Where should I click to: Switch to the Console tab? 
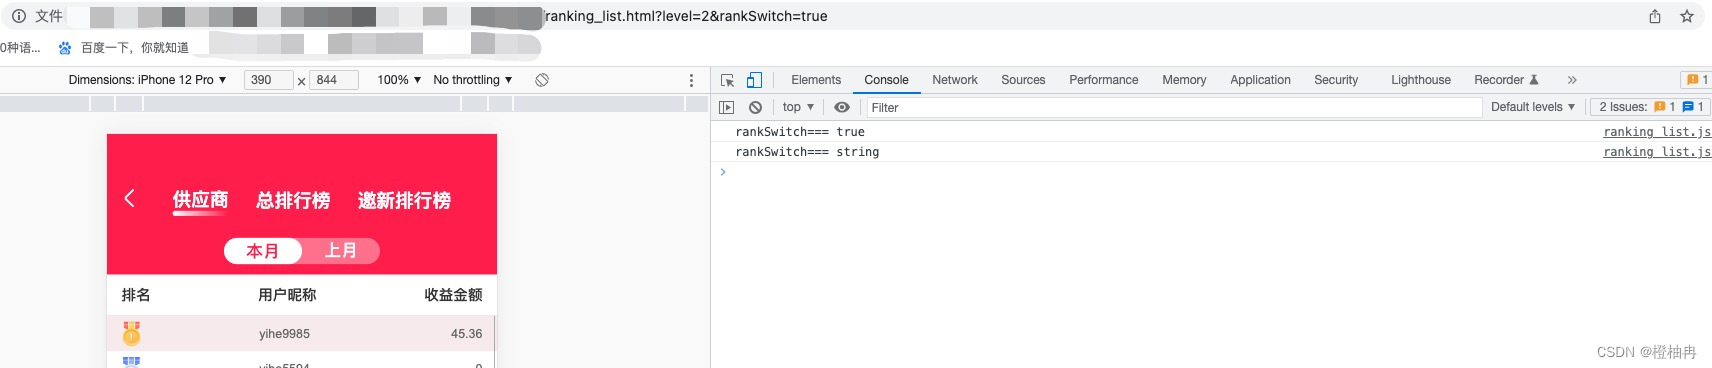point(886,80)
